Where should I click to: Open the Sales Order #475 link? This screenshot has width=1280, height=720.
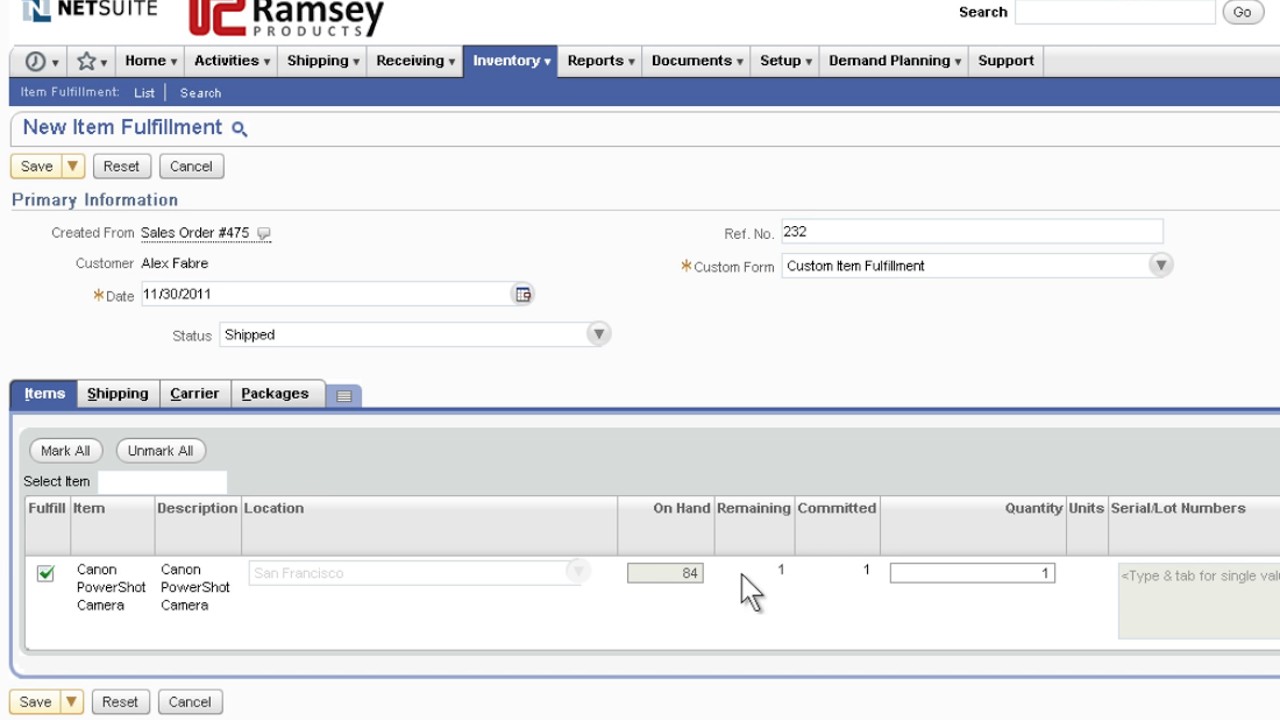tap(195, 233)
